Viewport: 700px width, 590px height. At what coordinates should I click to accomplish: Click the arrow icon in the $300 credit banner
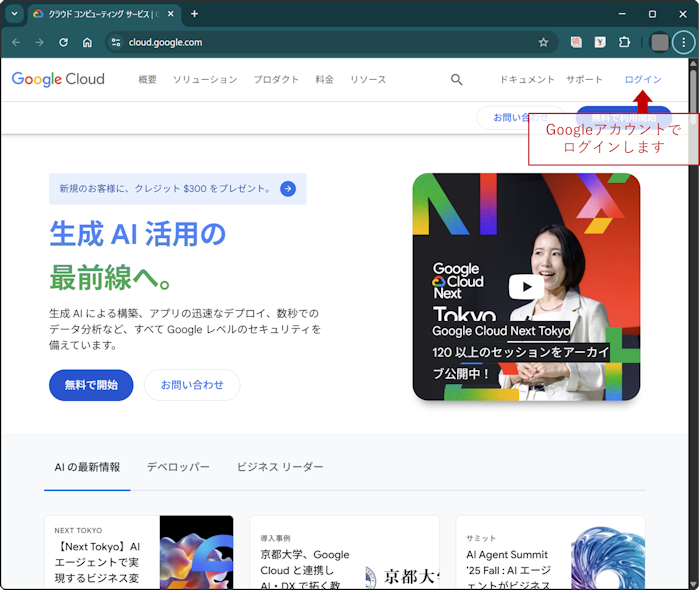288,188
